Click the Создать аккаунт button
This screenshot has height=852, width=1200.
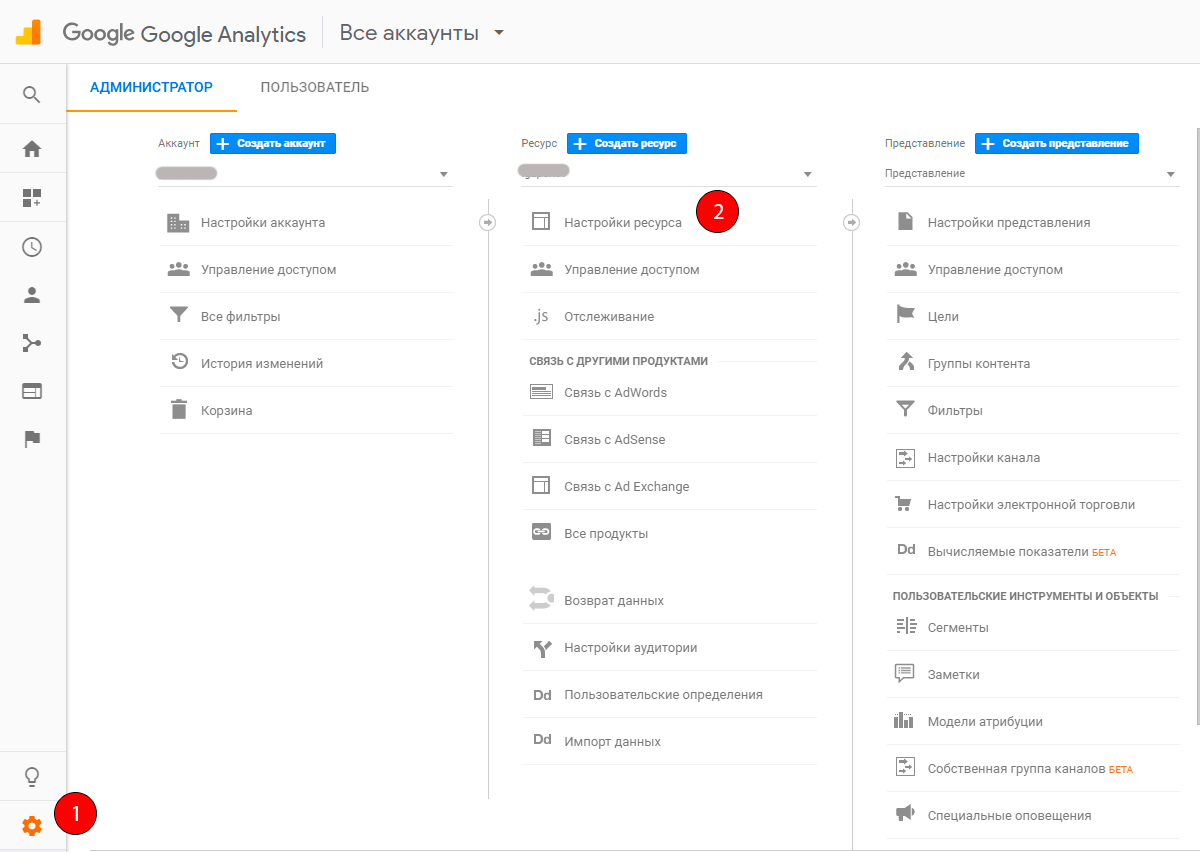(273, 144)
